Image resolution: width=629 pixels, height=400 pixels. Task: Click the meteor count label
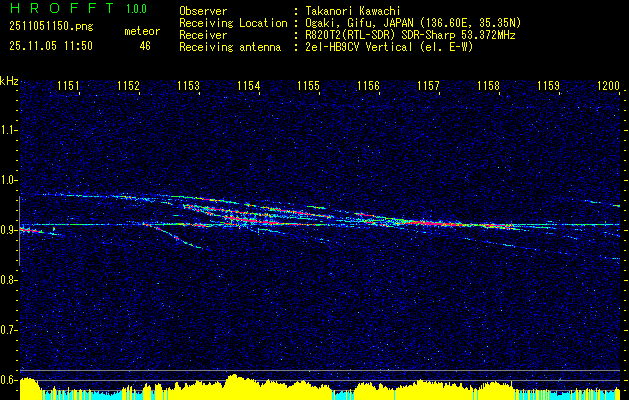coord(142,31)
